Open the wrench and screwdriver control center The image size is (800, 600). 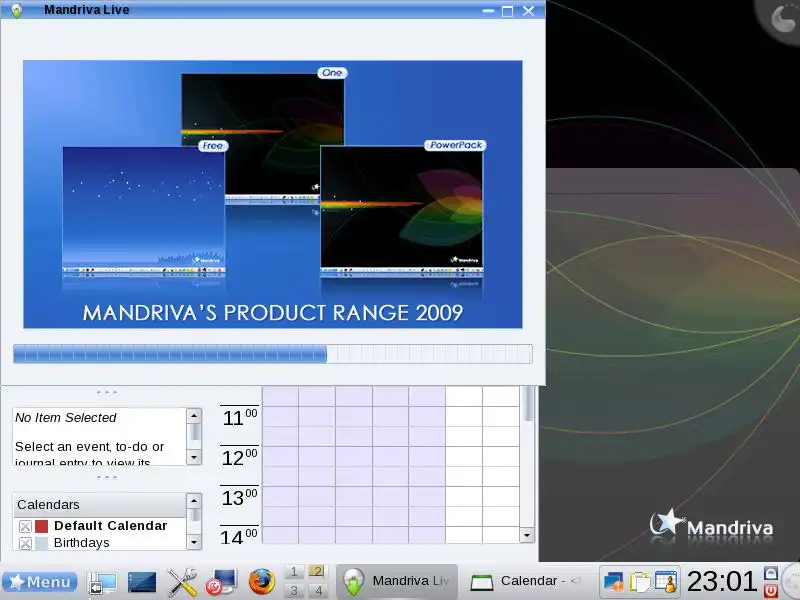point(182,582)
